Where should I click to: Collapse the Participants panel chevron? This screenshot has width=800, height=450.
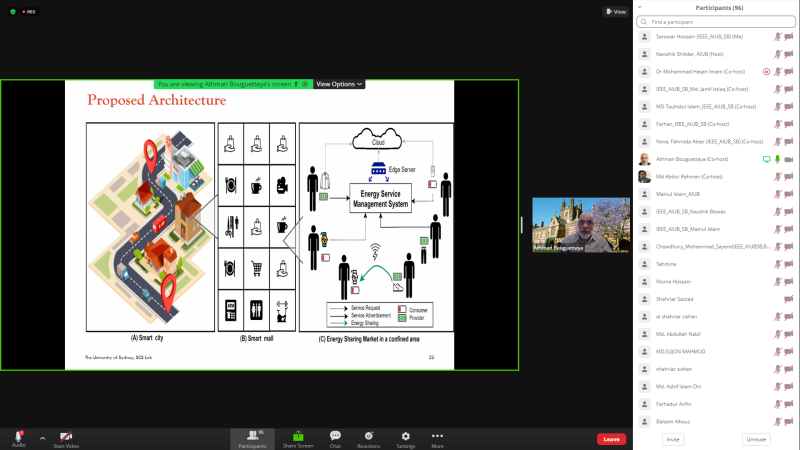[640, 7]
